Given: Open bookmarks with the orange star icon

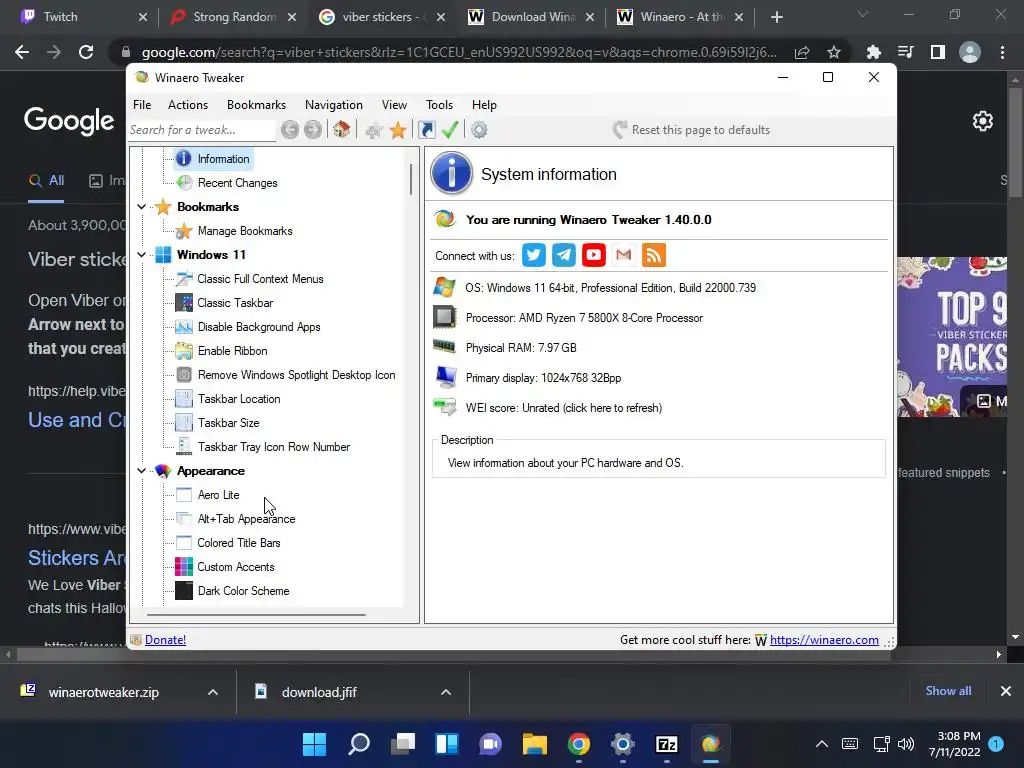Looking at the screenshot, I should coord(398,130).
